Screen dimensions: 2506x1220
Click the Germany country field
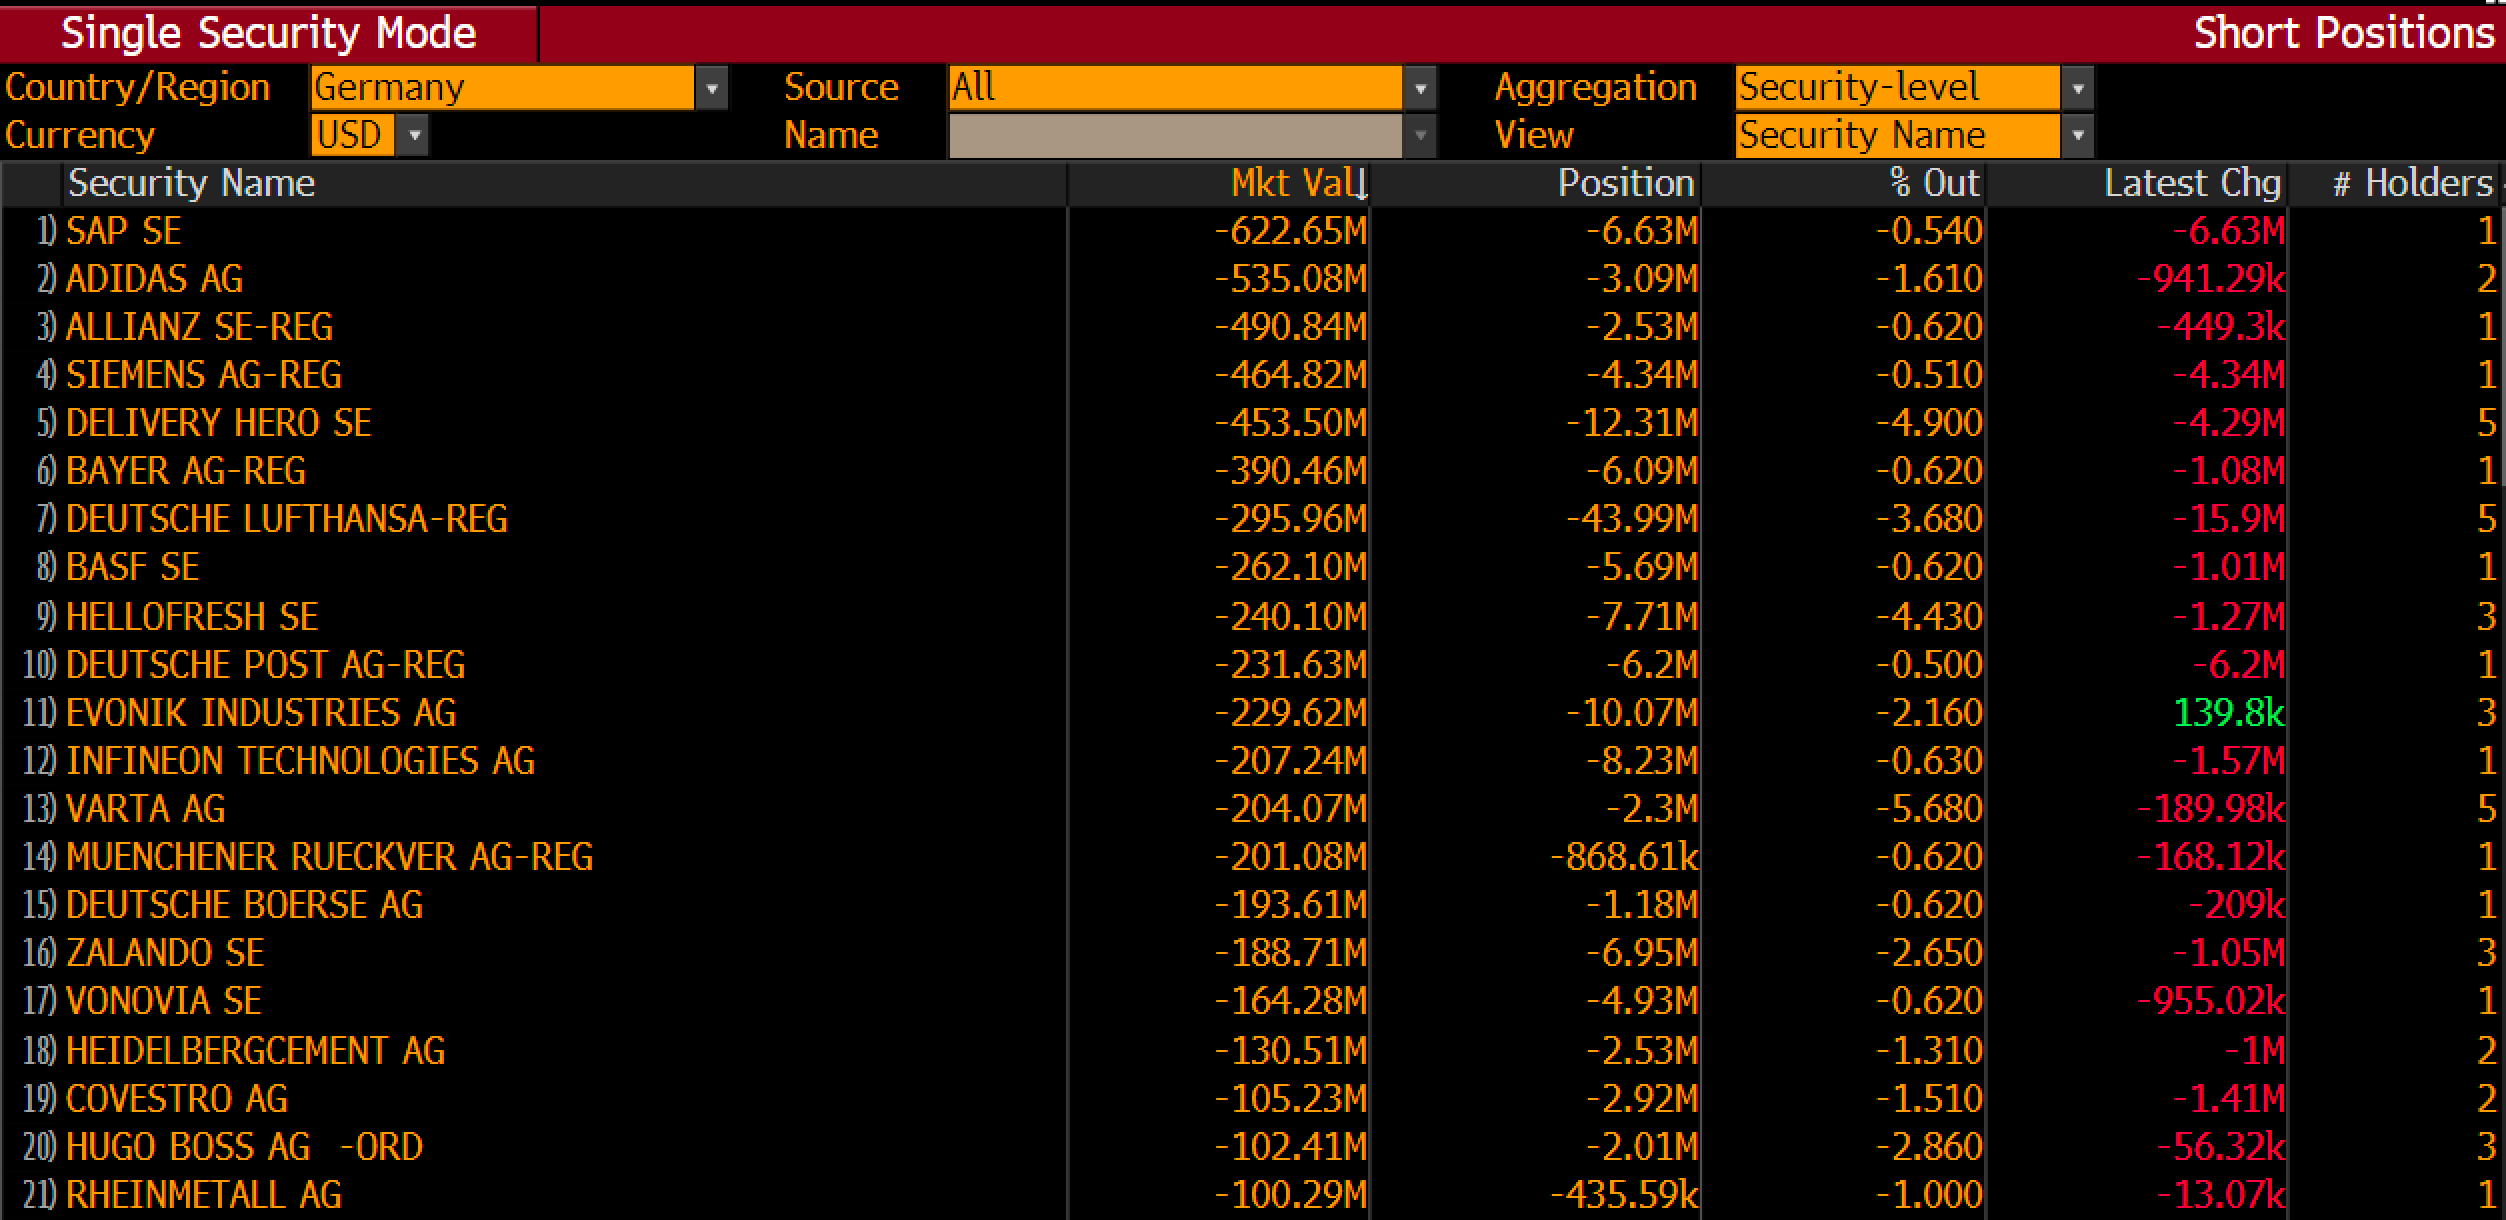tap(502, 88)
